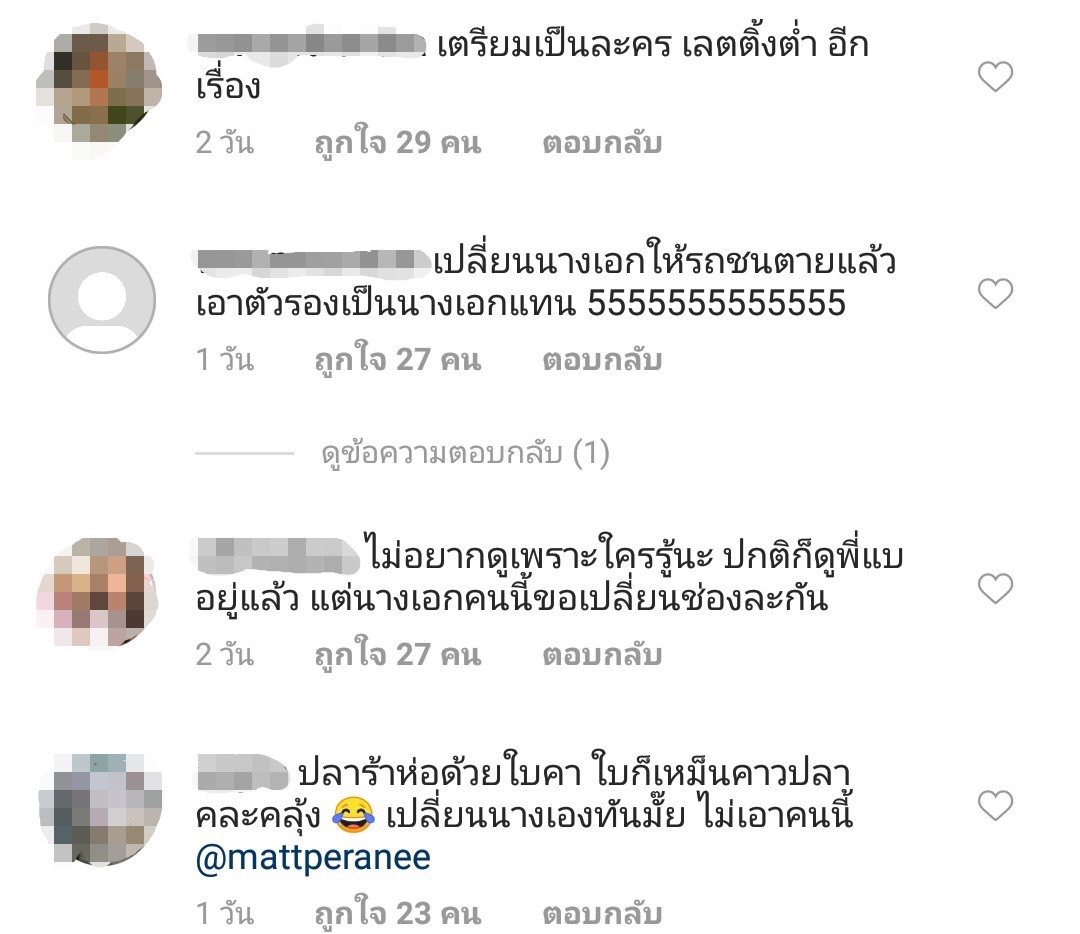Like the ไม่อยากดู comment with heart
This screenshot has width=1080, height=934.
point(995,588)
